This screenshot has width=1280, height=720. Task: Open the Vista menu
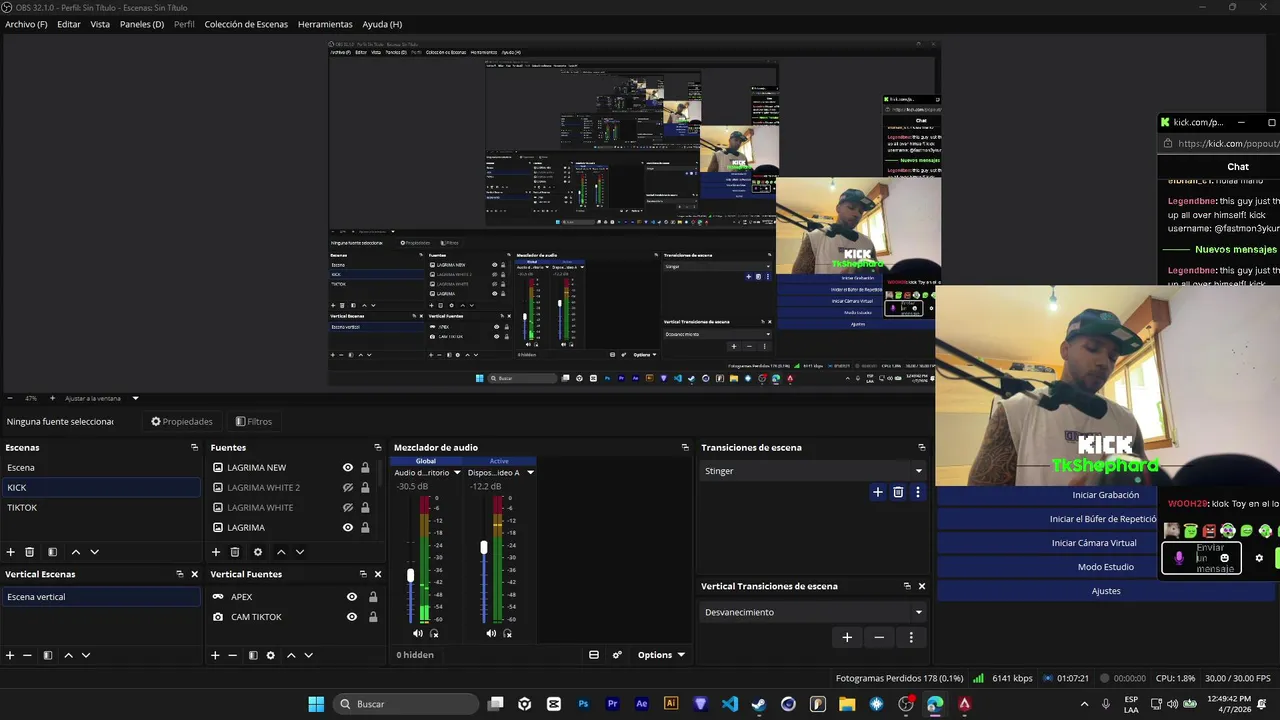pyautogui.click(x=100, y=24)
